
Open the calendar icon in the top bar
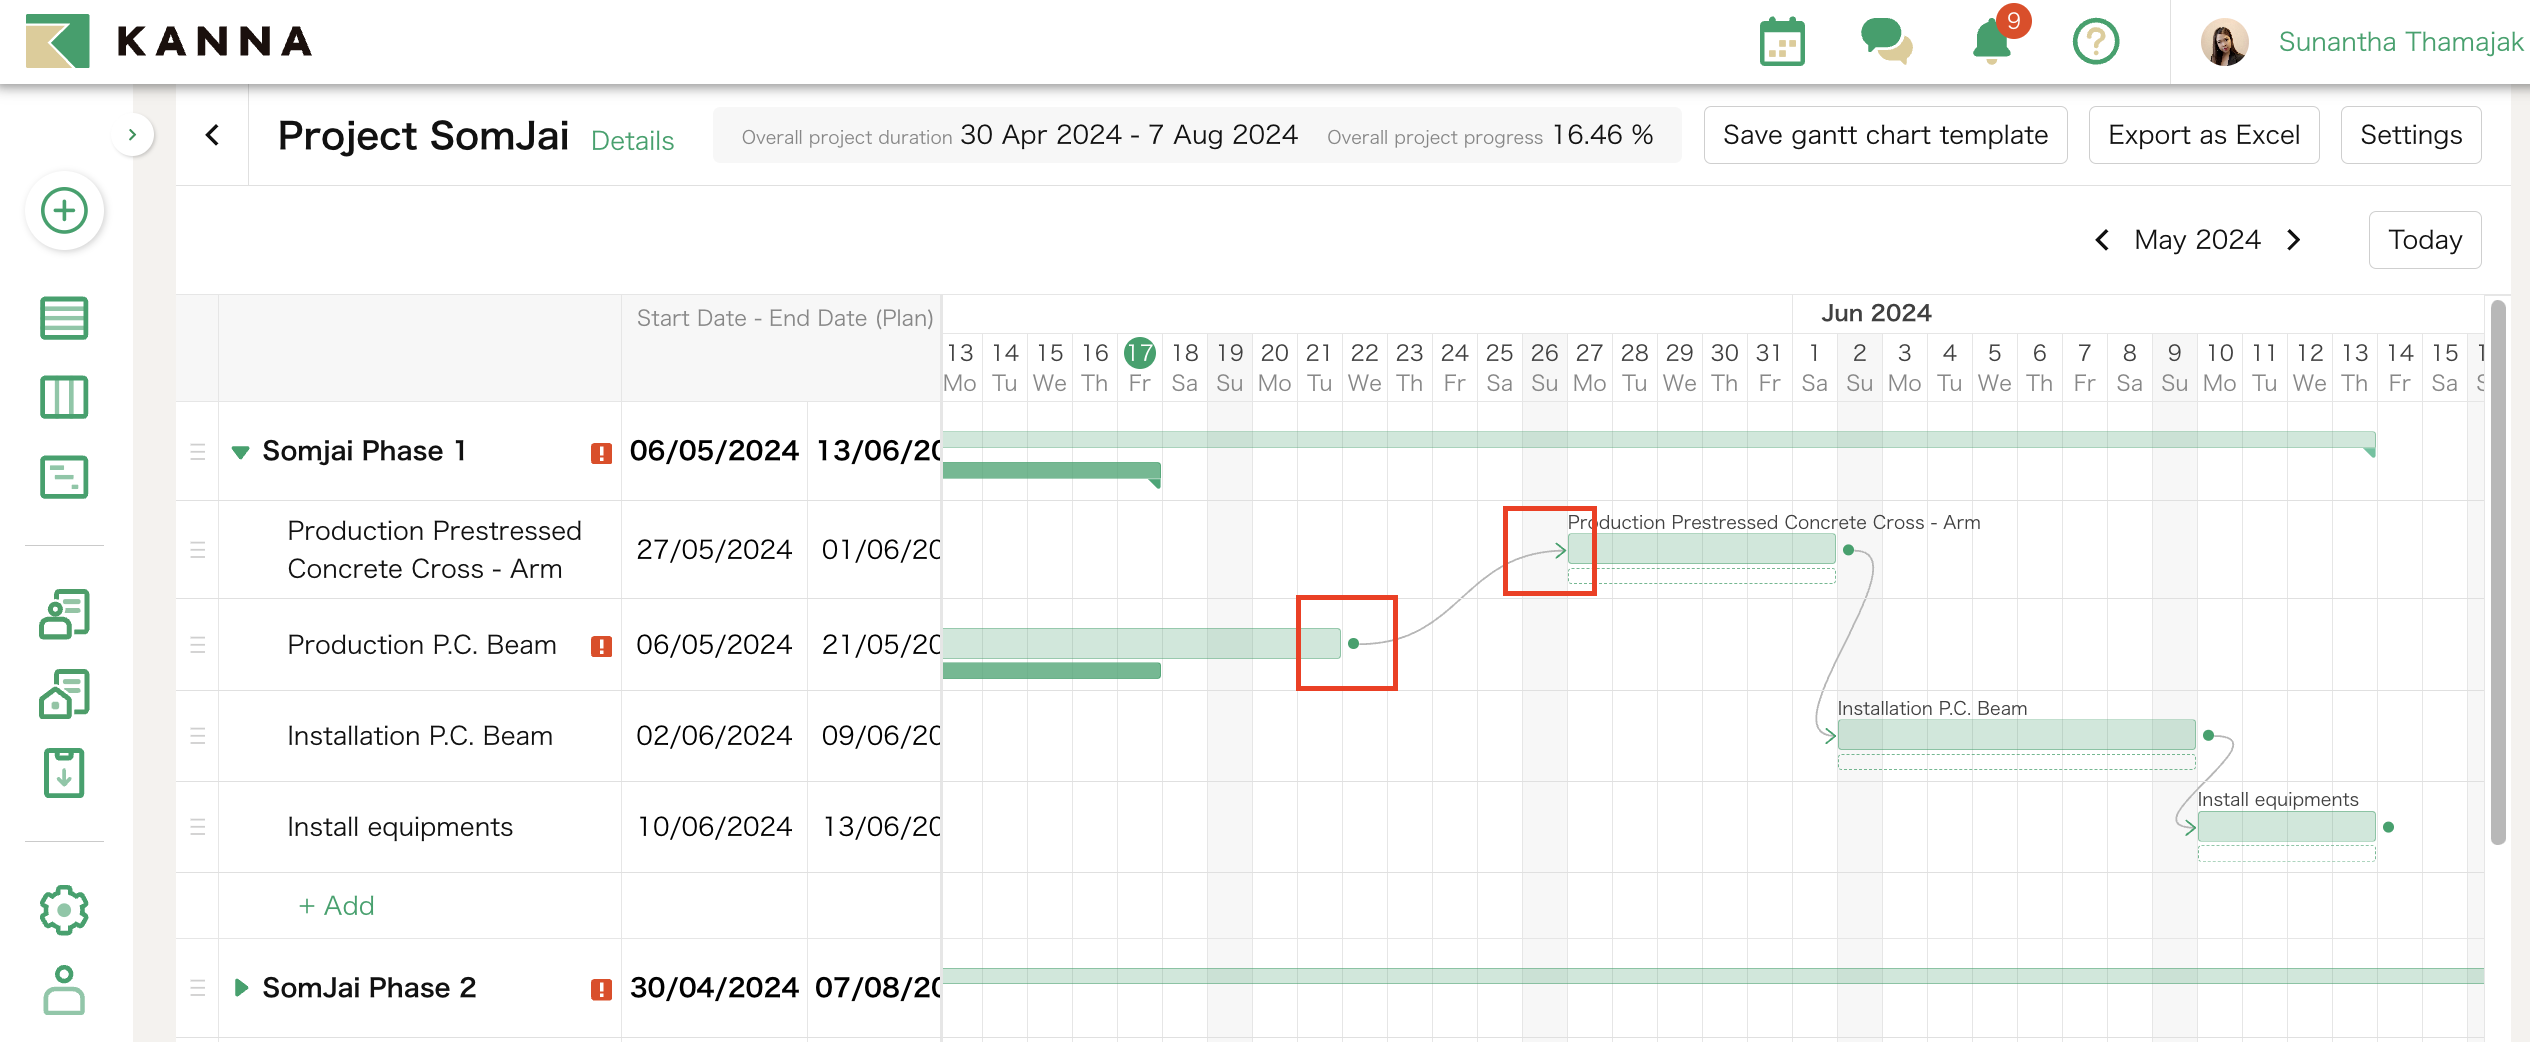1783,41
